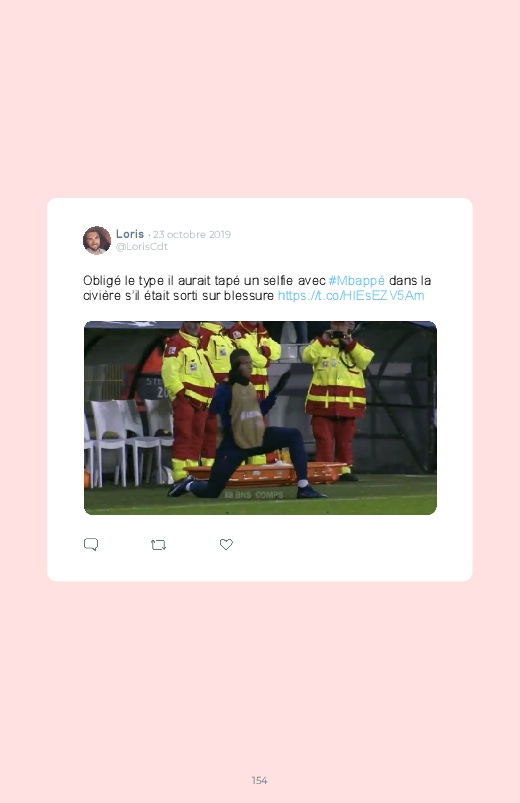The image size is (520, 803).
Task: Follow the t.co/HIEsEZV5Am link
Action: click(351, 295)
